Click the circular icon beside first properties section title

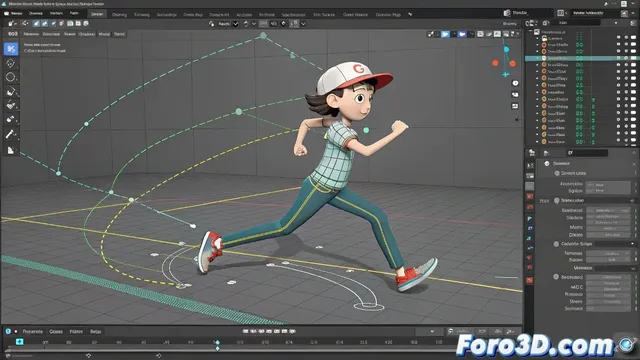coord(547,163)
